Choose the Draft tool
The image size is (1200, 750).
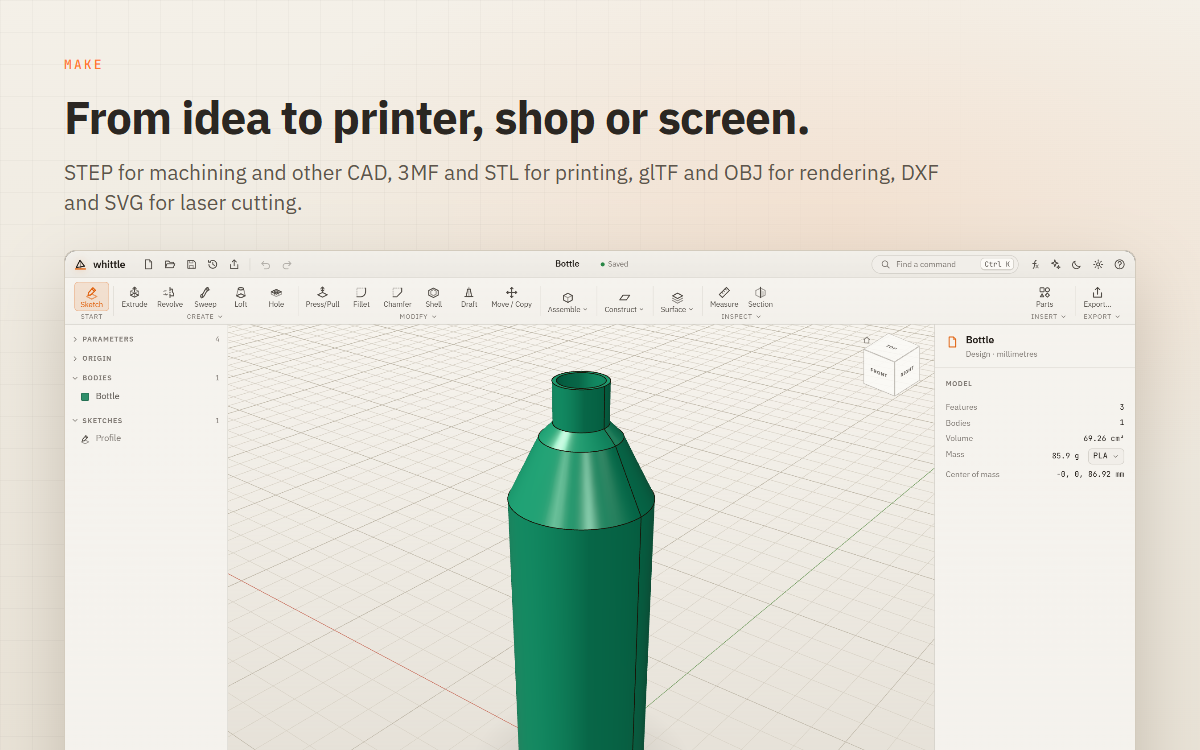[x=469, y=297]
